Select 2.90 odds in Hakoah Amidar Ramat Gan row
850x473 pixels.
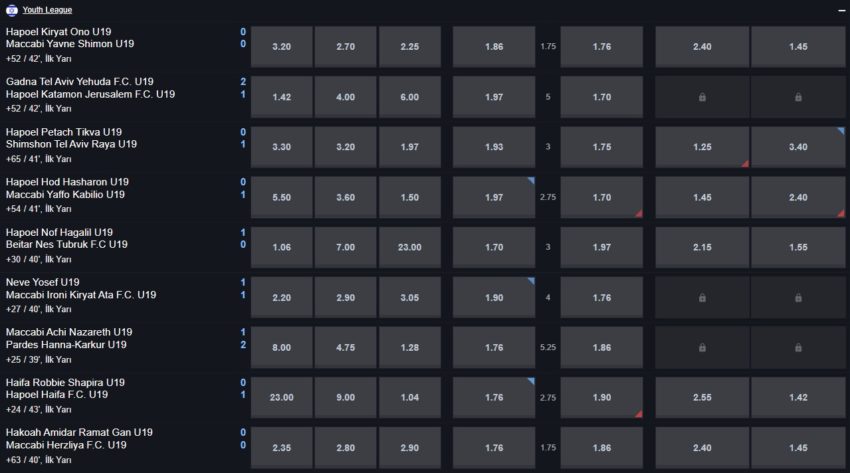(409, 447)
